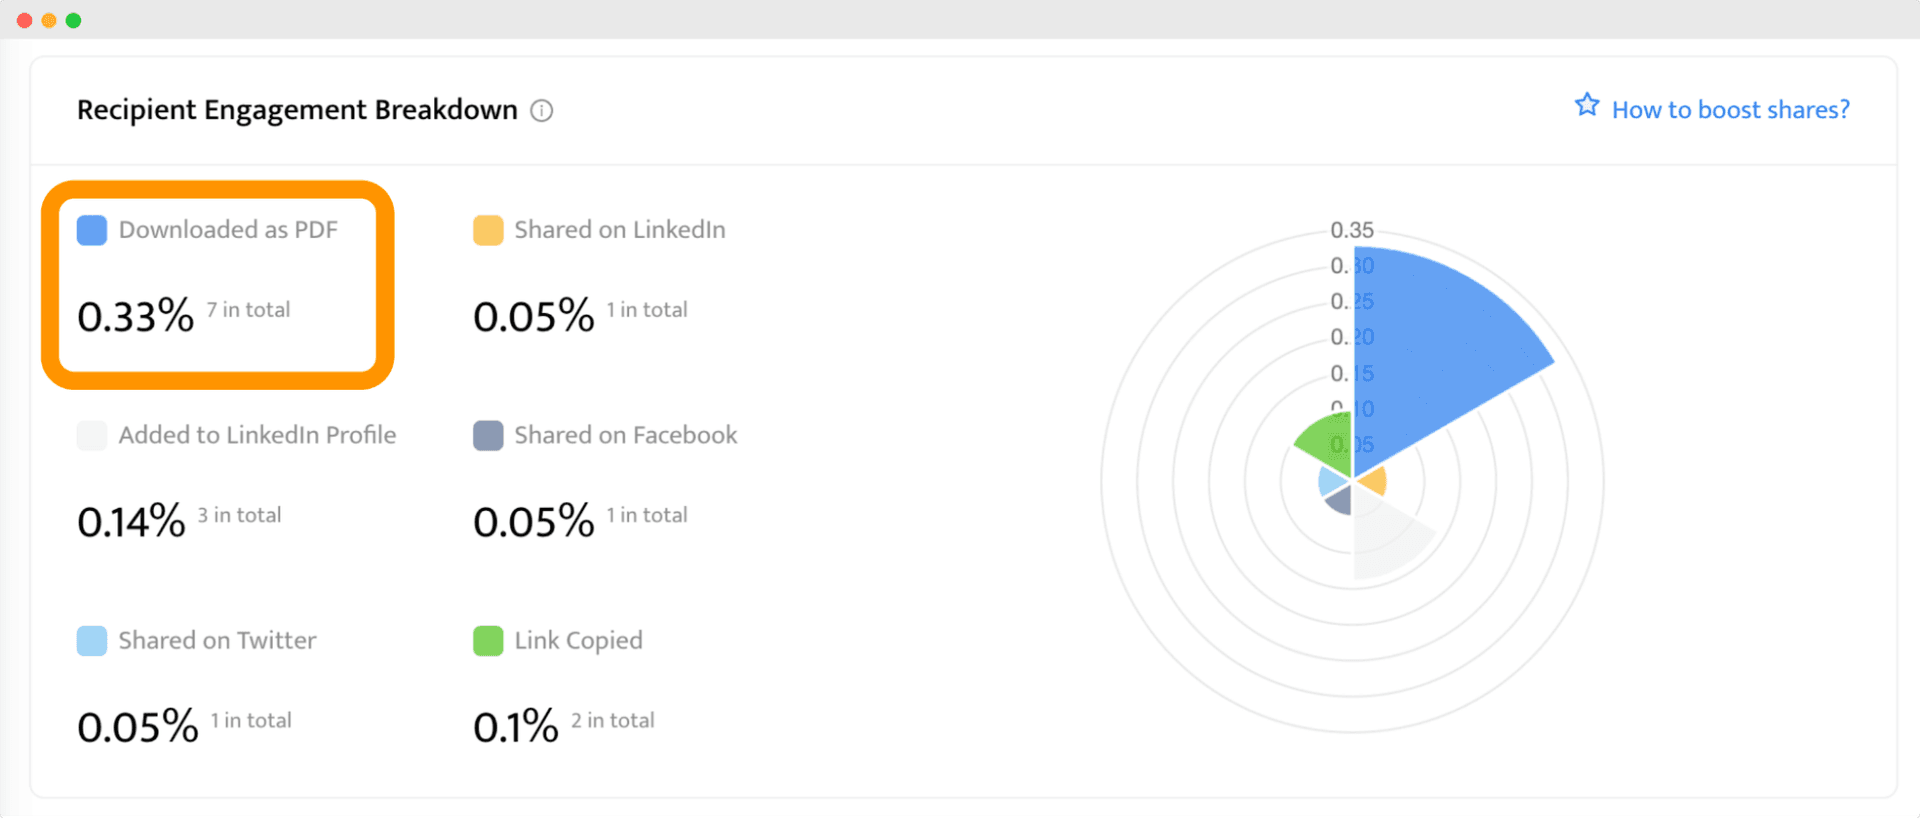Click the star icon next to boost shares

(x=1587, y=105)
